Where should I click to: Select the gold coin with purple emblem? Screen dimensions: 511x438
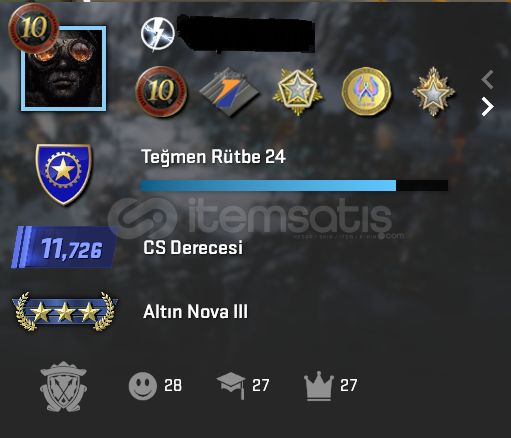366,91
